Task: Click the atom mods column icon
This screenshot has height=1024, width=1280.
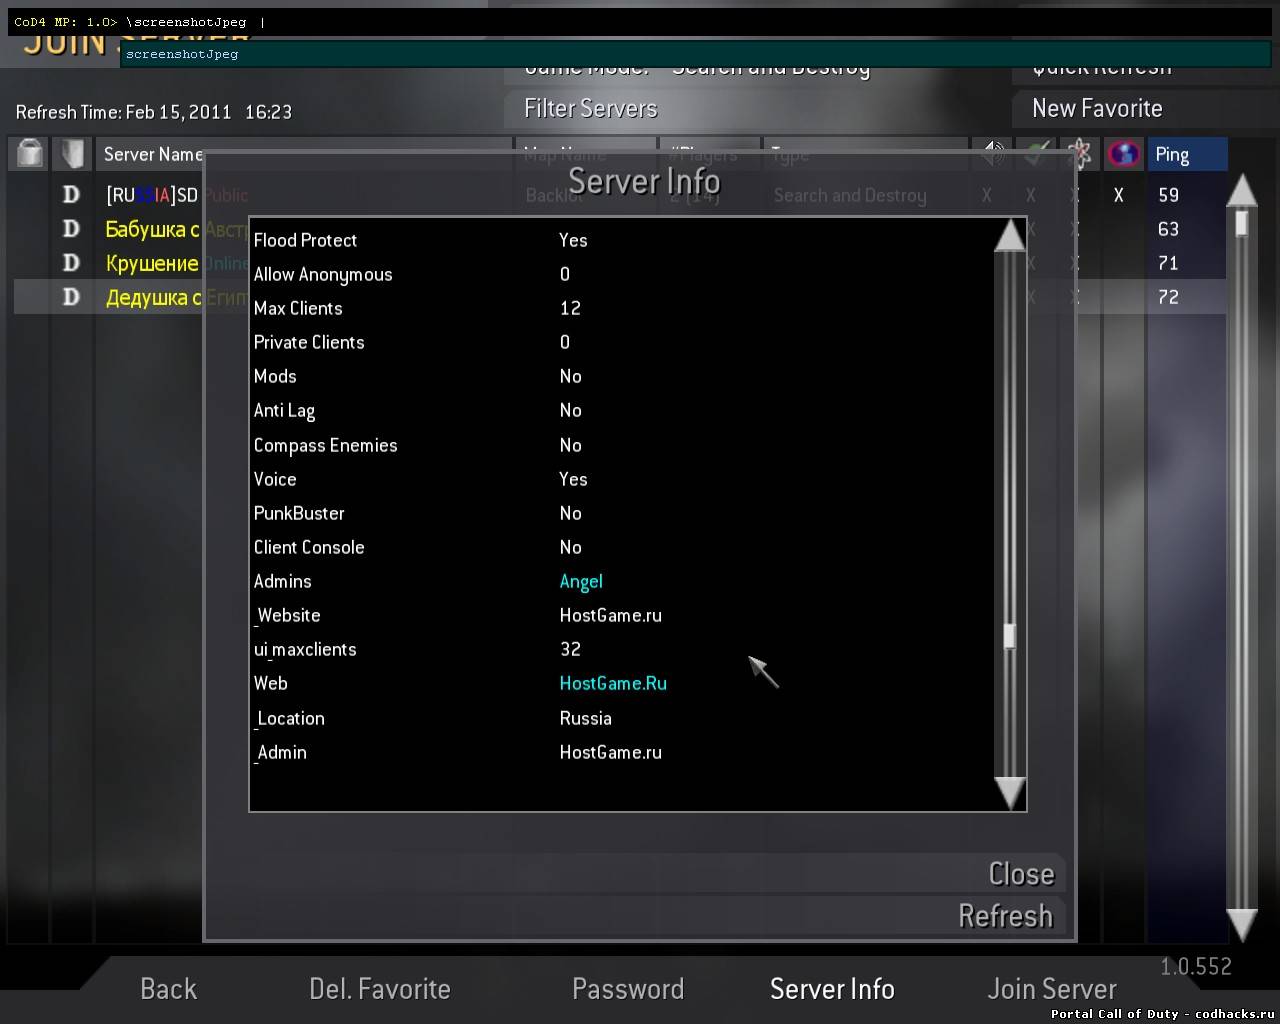Action: pyautogui.click(x=1080, y=154)
